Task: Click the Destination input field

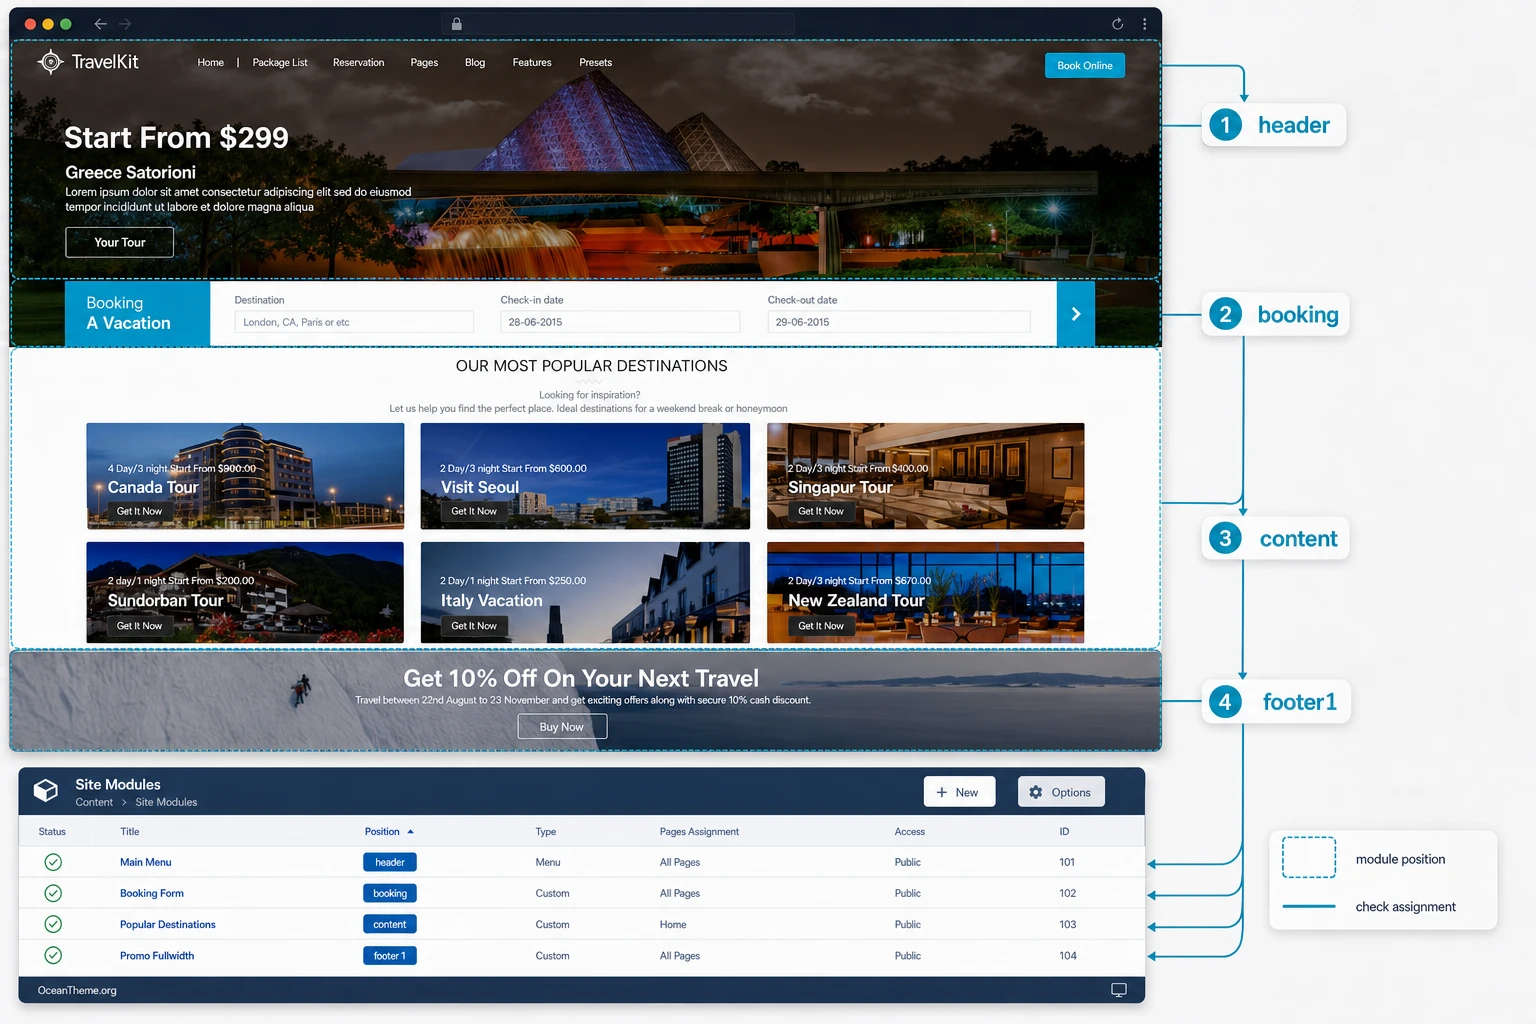Action: 354,322
